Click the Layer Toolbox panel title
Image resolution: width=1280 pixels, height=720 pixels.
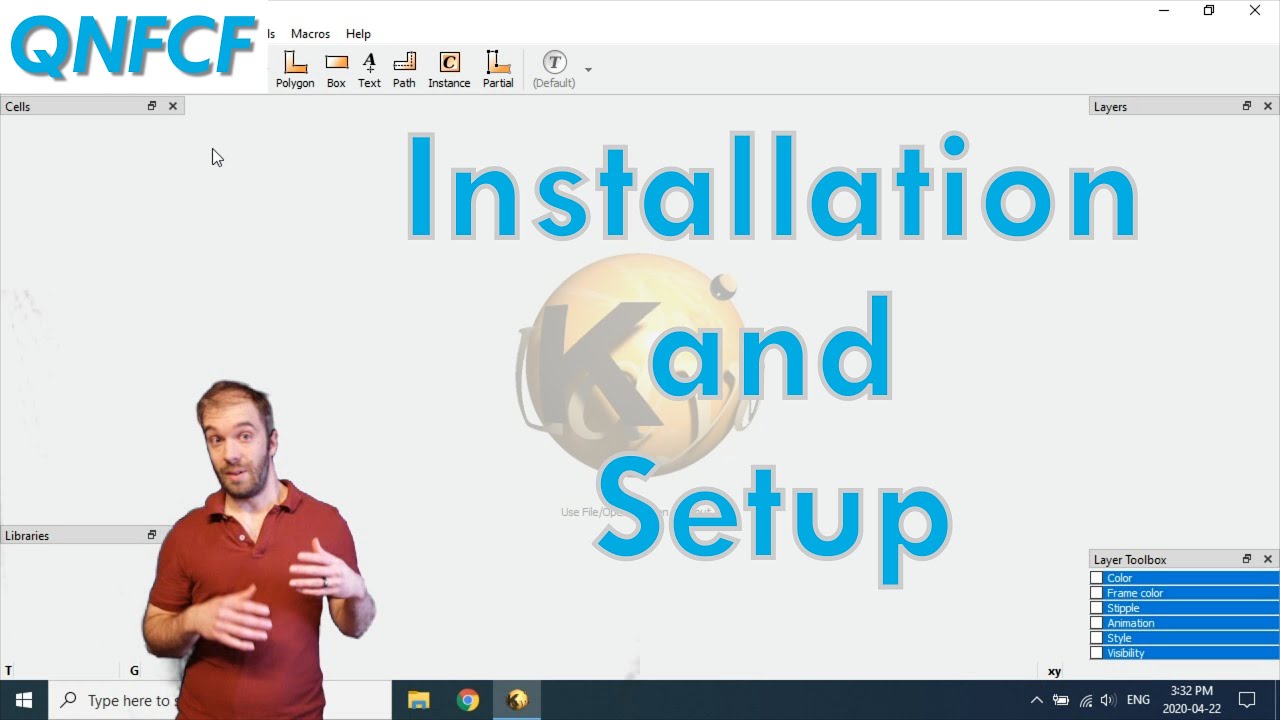[x=1130, y=560]
